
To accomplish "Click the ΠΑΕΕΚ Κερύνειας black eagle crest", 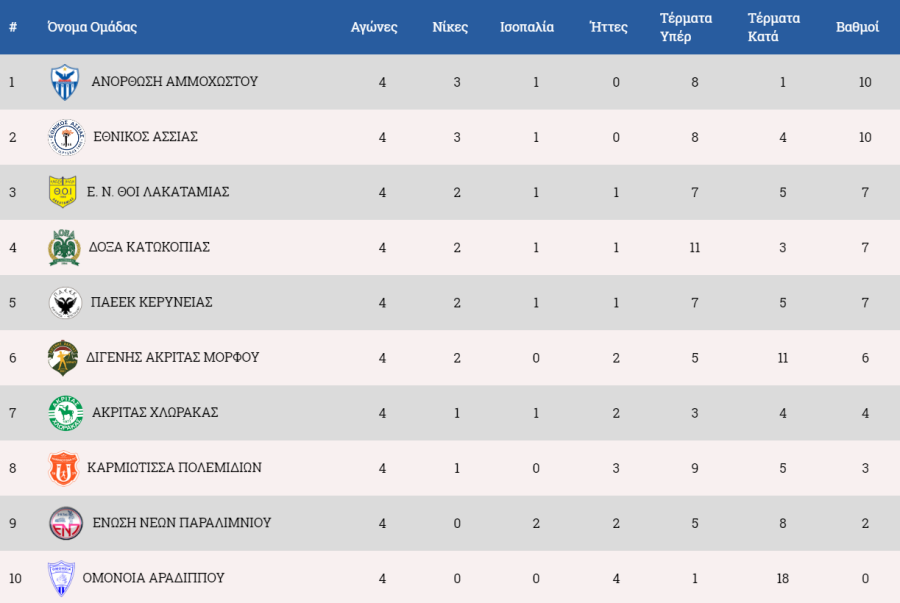I will tap(65, 302).
